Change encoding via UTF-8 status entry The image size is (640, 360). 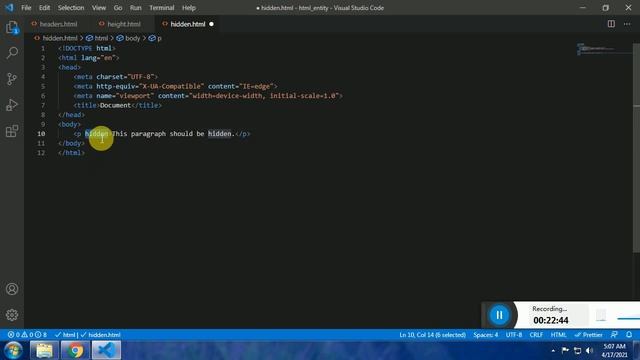tap(514, 335)
